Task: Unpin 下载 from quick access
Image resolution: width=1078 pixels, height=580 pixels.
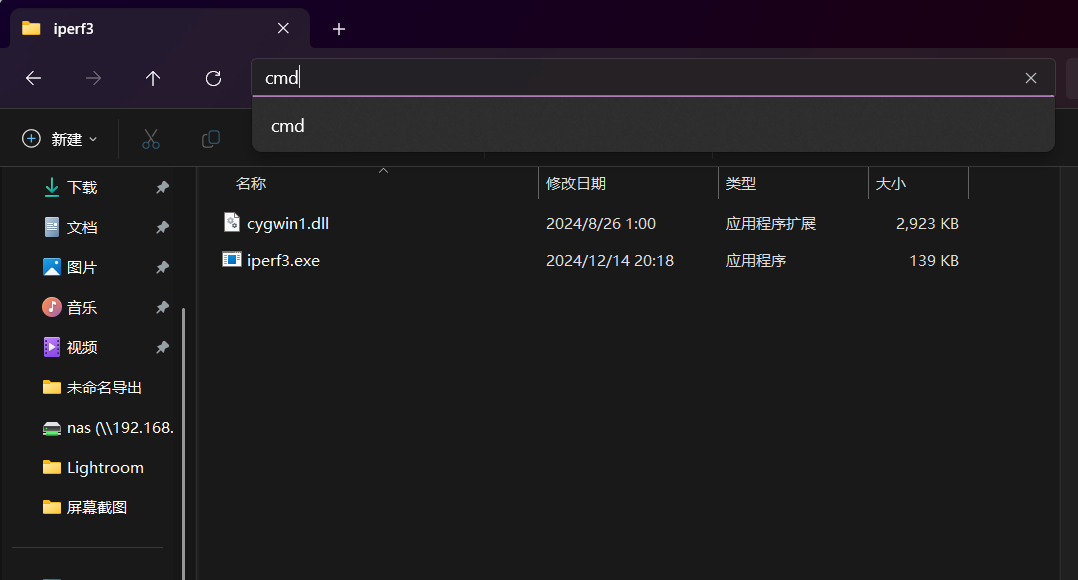Action: click(x=162, y=187)
